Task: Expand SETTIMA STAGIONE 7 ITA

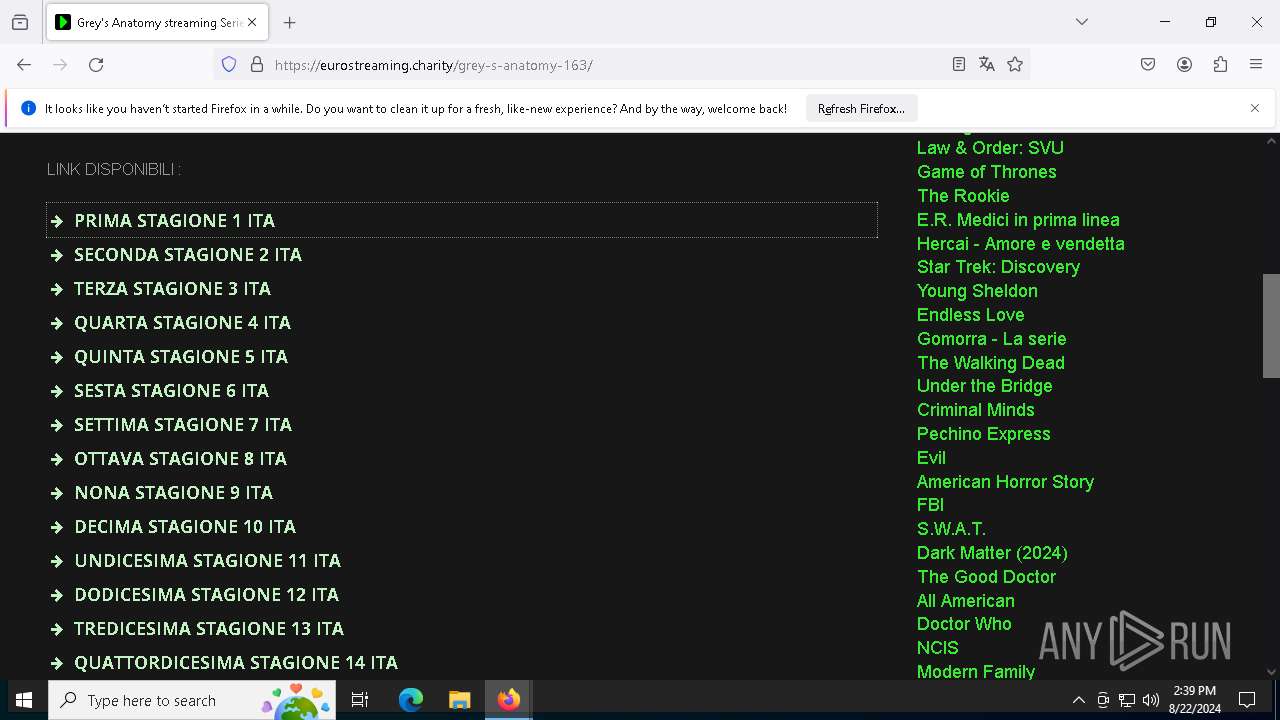Action: (x=462, y=424)
